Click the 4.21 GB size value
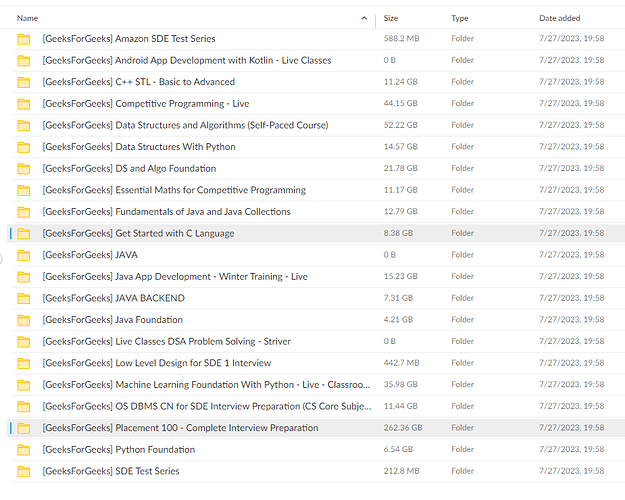The height and width of the screenshot is (500, 625). 398,319
